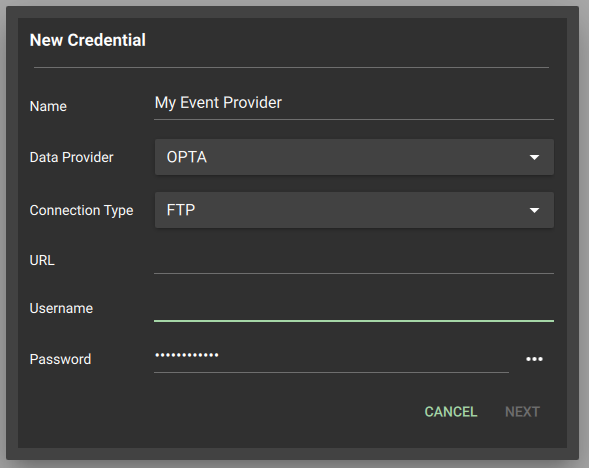
Task: Expand the Data Provider dropdown arrow
Action: coord(534,157)
